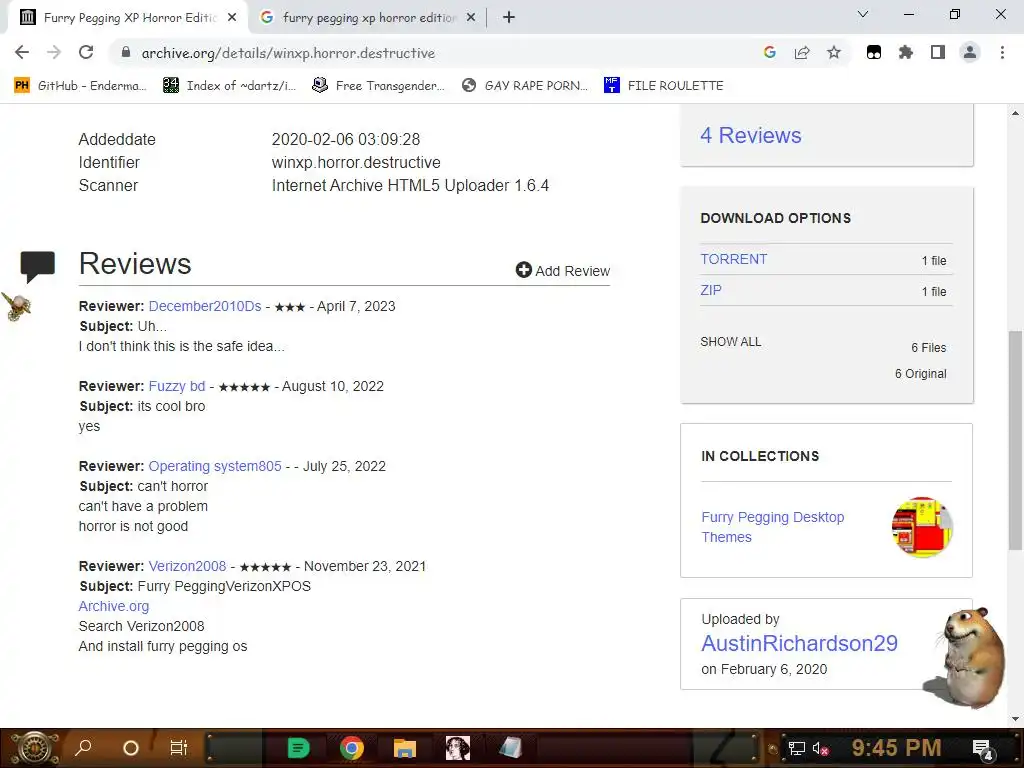Toggle the browser side panel
This screenshot has height=768, width=1024.
pyautogui.click(x=938, y=53)
